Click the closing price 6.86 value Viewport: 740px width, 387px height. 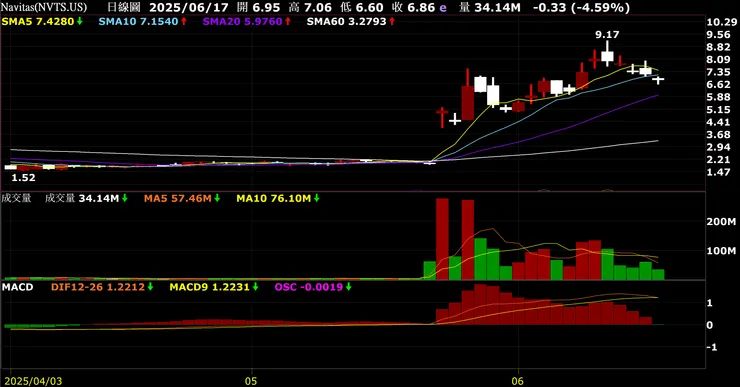click(420, 8)
